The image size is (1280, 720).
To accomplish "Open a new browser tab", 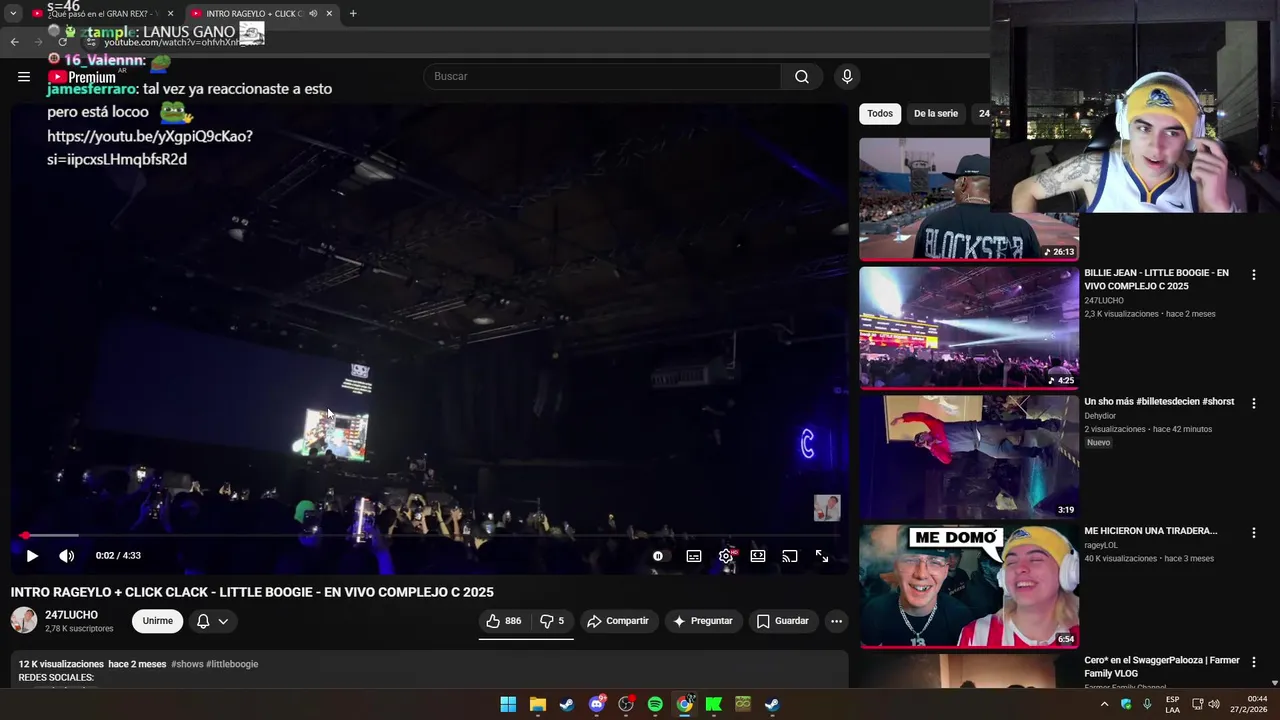I will point(353,14).
